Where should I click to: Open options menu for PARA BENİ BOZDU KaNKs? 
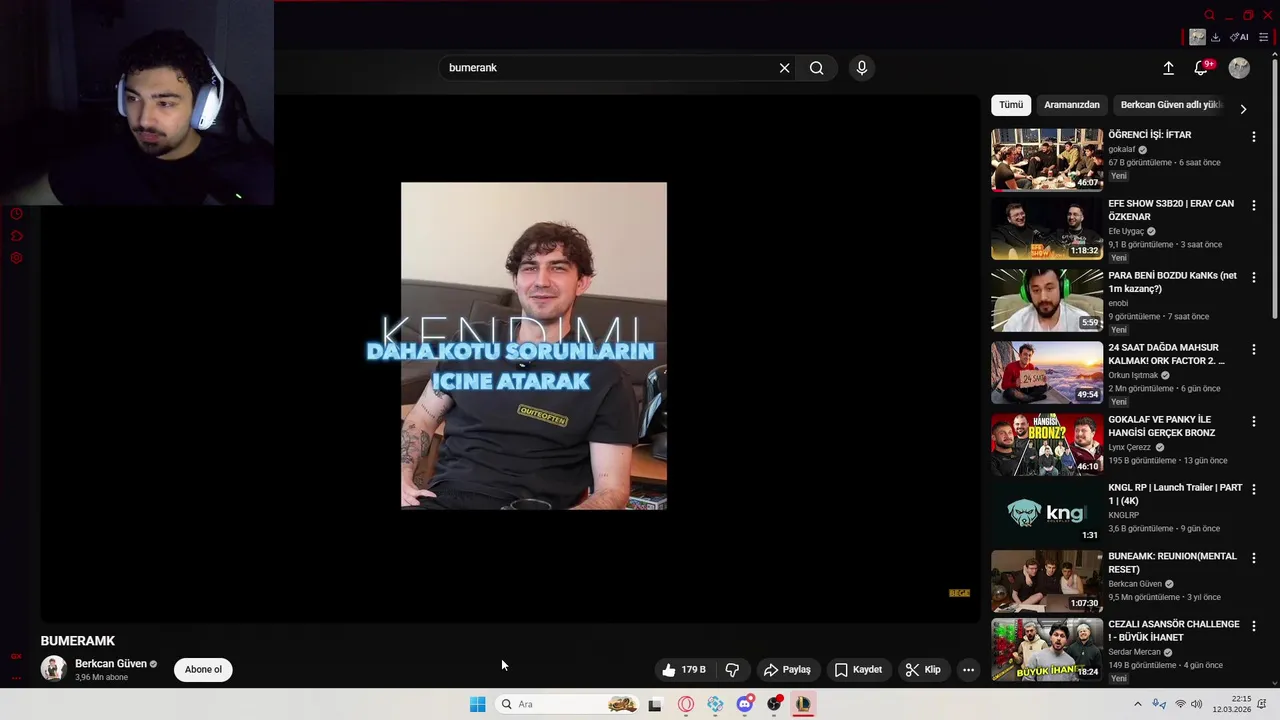point(1254,277)
